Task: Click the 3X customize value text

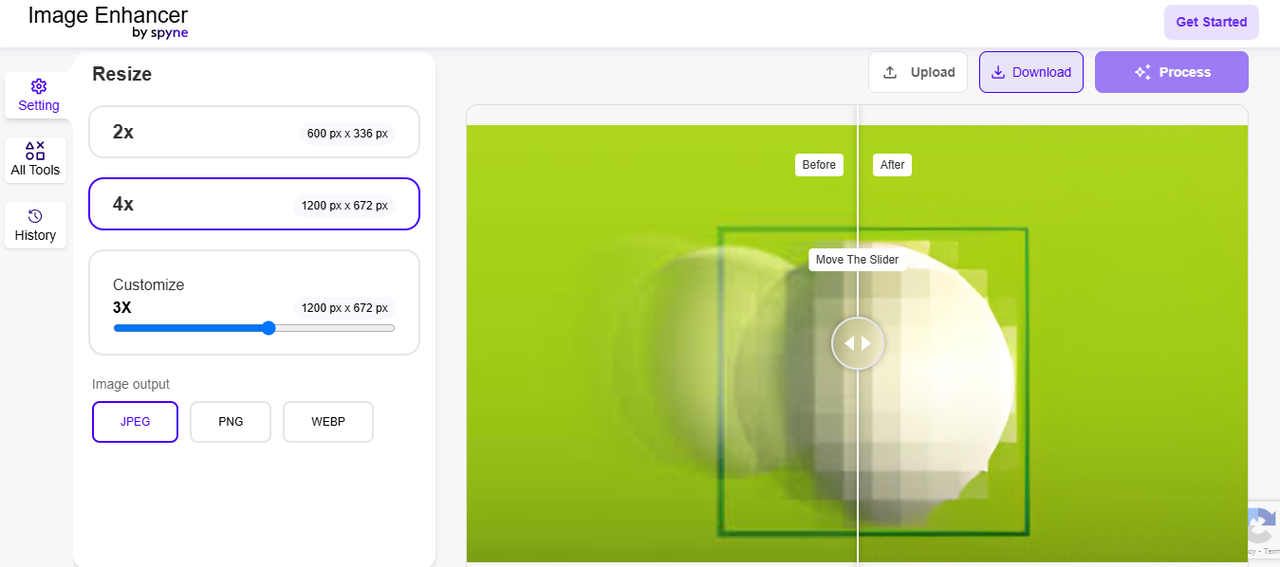Action: pos(122,308)
